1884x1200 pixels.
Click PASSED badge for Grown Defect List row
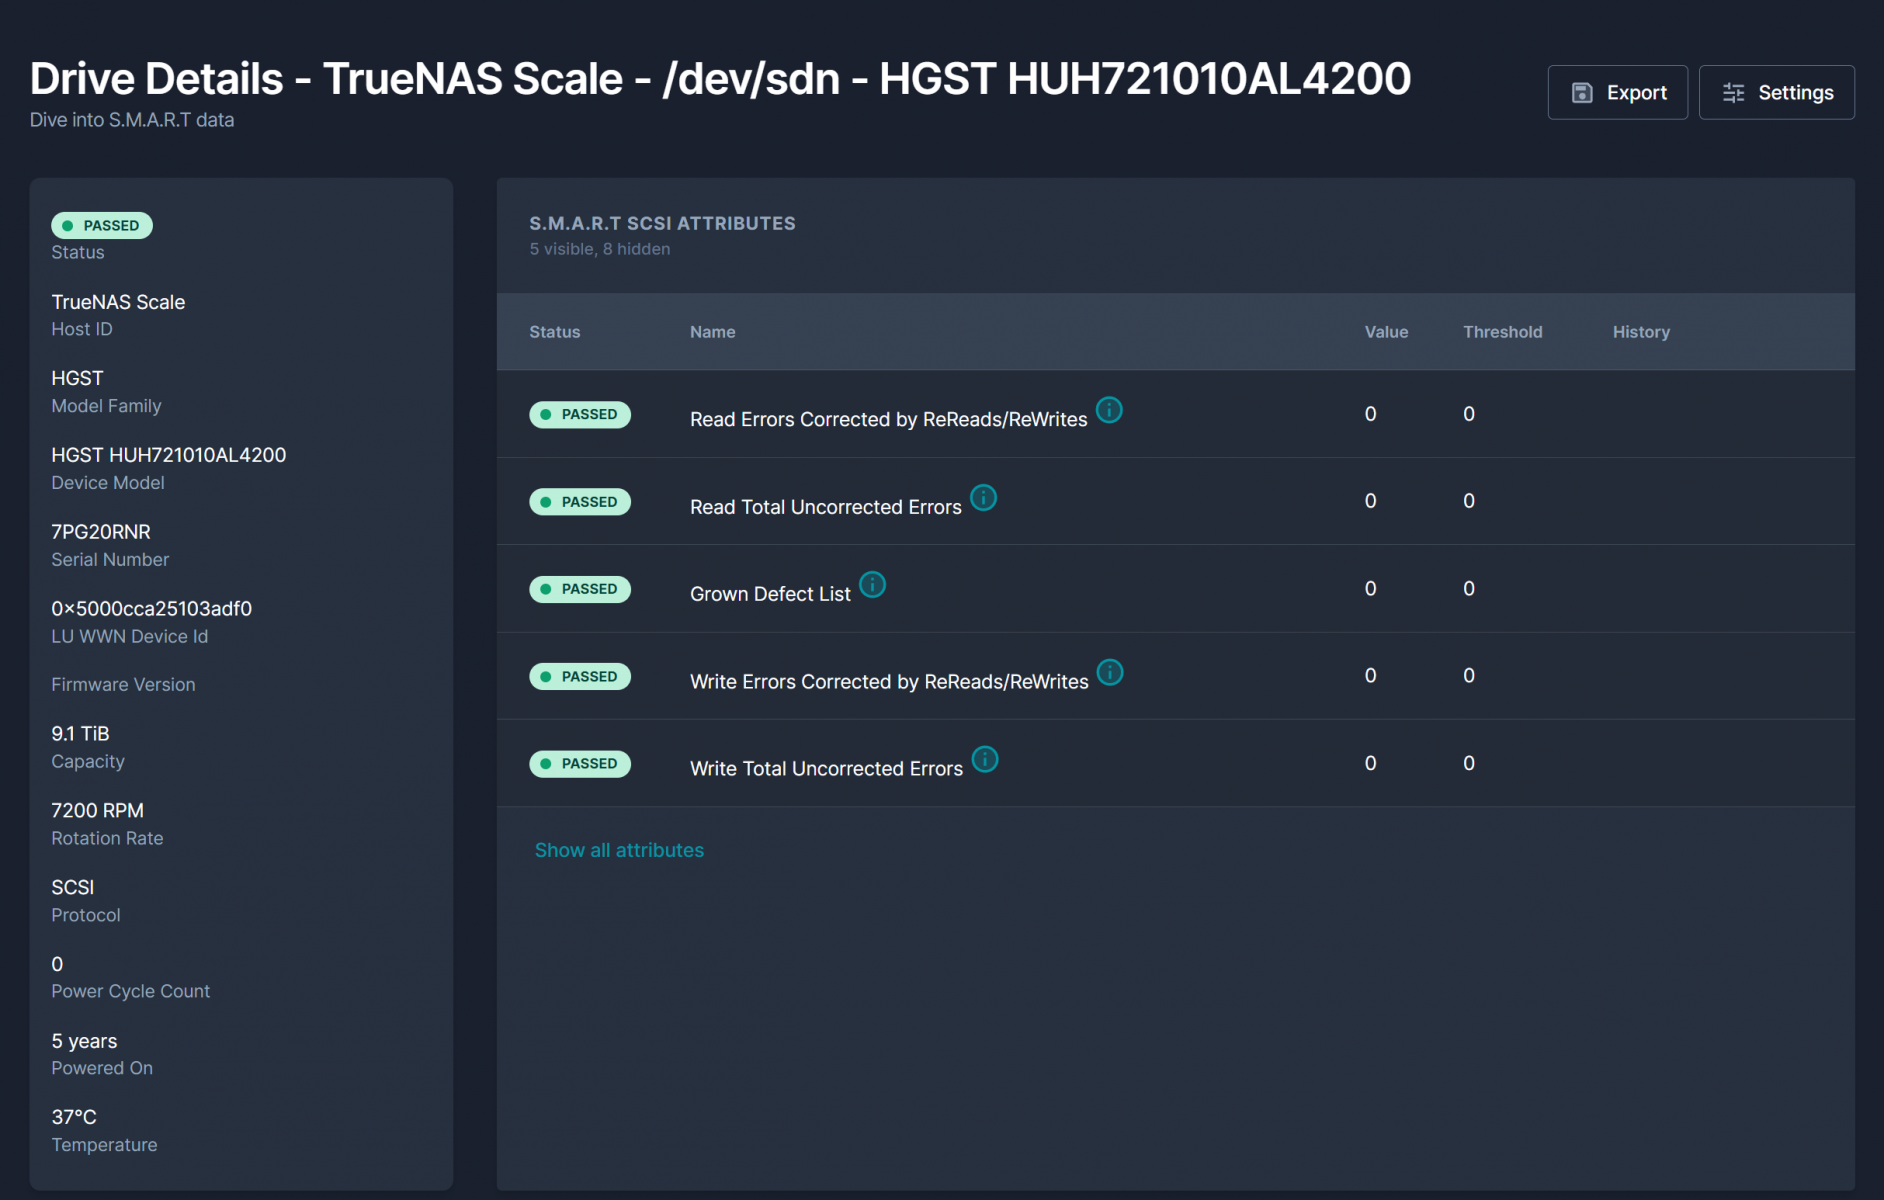(x=580, y=589)
